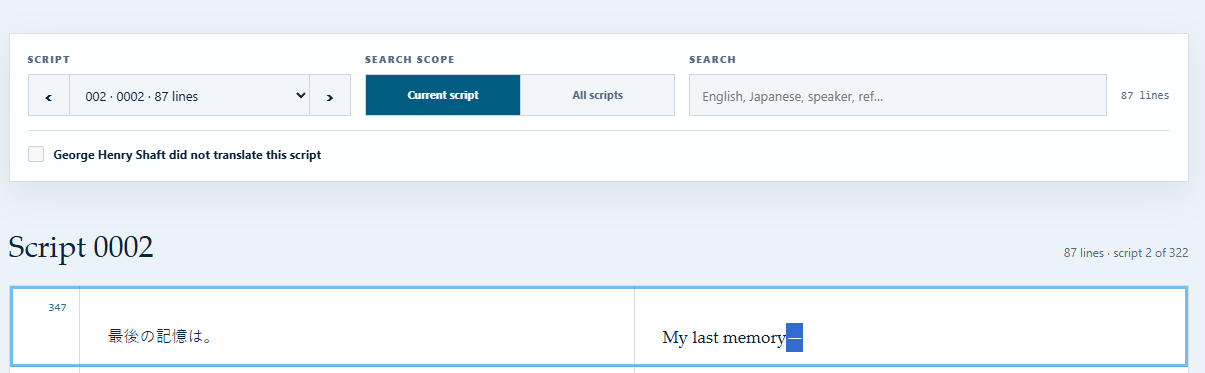Select the Current script search scope
The width and height of the screenshot is (1205, 373).
coord(443,95)
